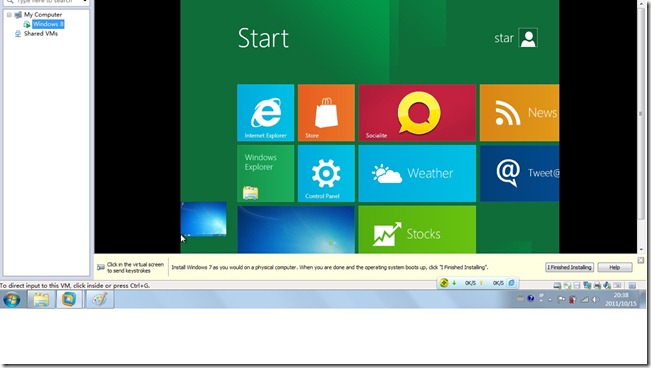Click the keyboard icon in hint bar
Viewport: 651px width, 368px height.
(x=100, y=267)
